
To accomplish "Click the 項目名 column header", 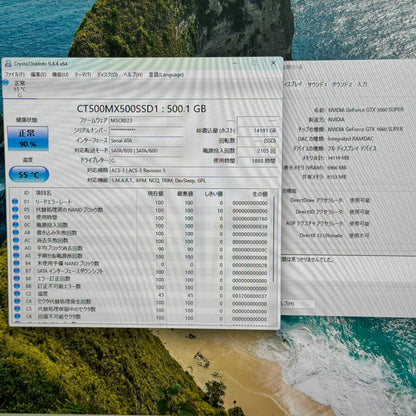I will (44, 193).
